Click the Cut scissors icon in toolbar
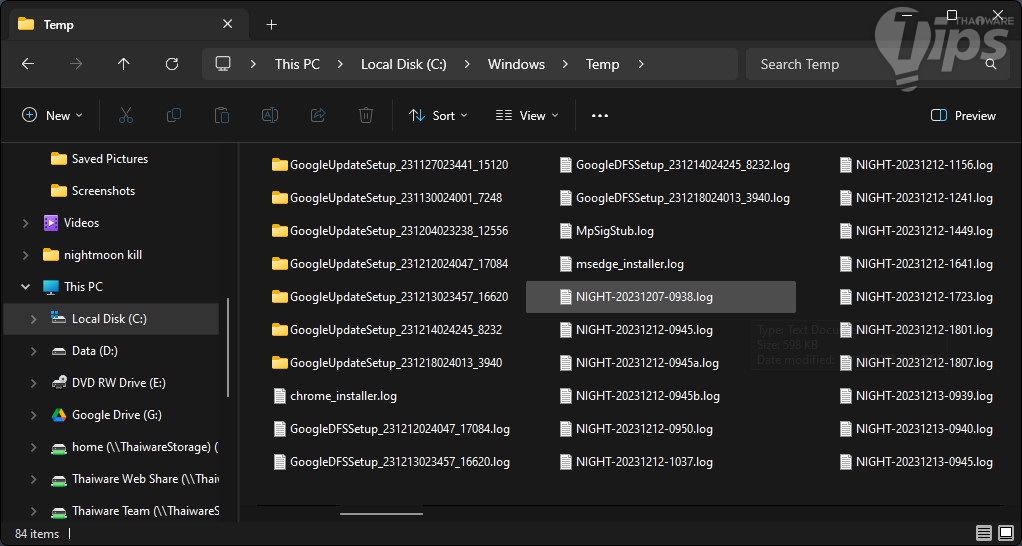Viewport: 1022px width, 546px height. [x=125, y=116]
